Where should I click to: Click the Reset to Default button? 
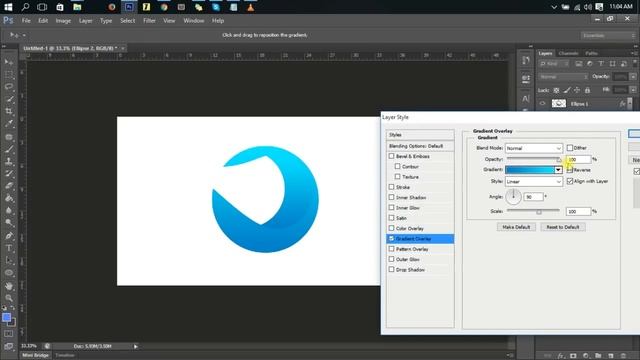point(563,227)
